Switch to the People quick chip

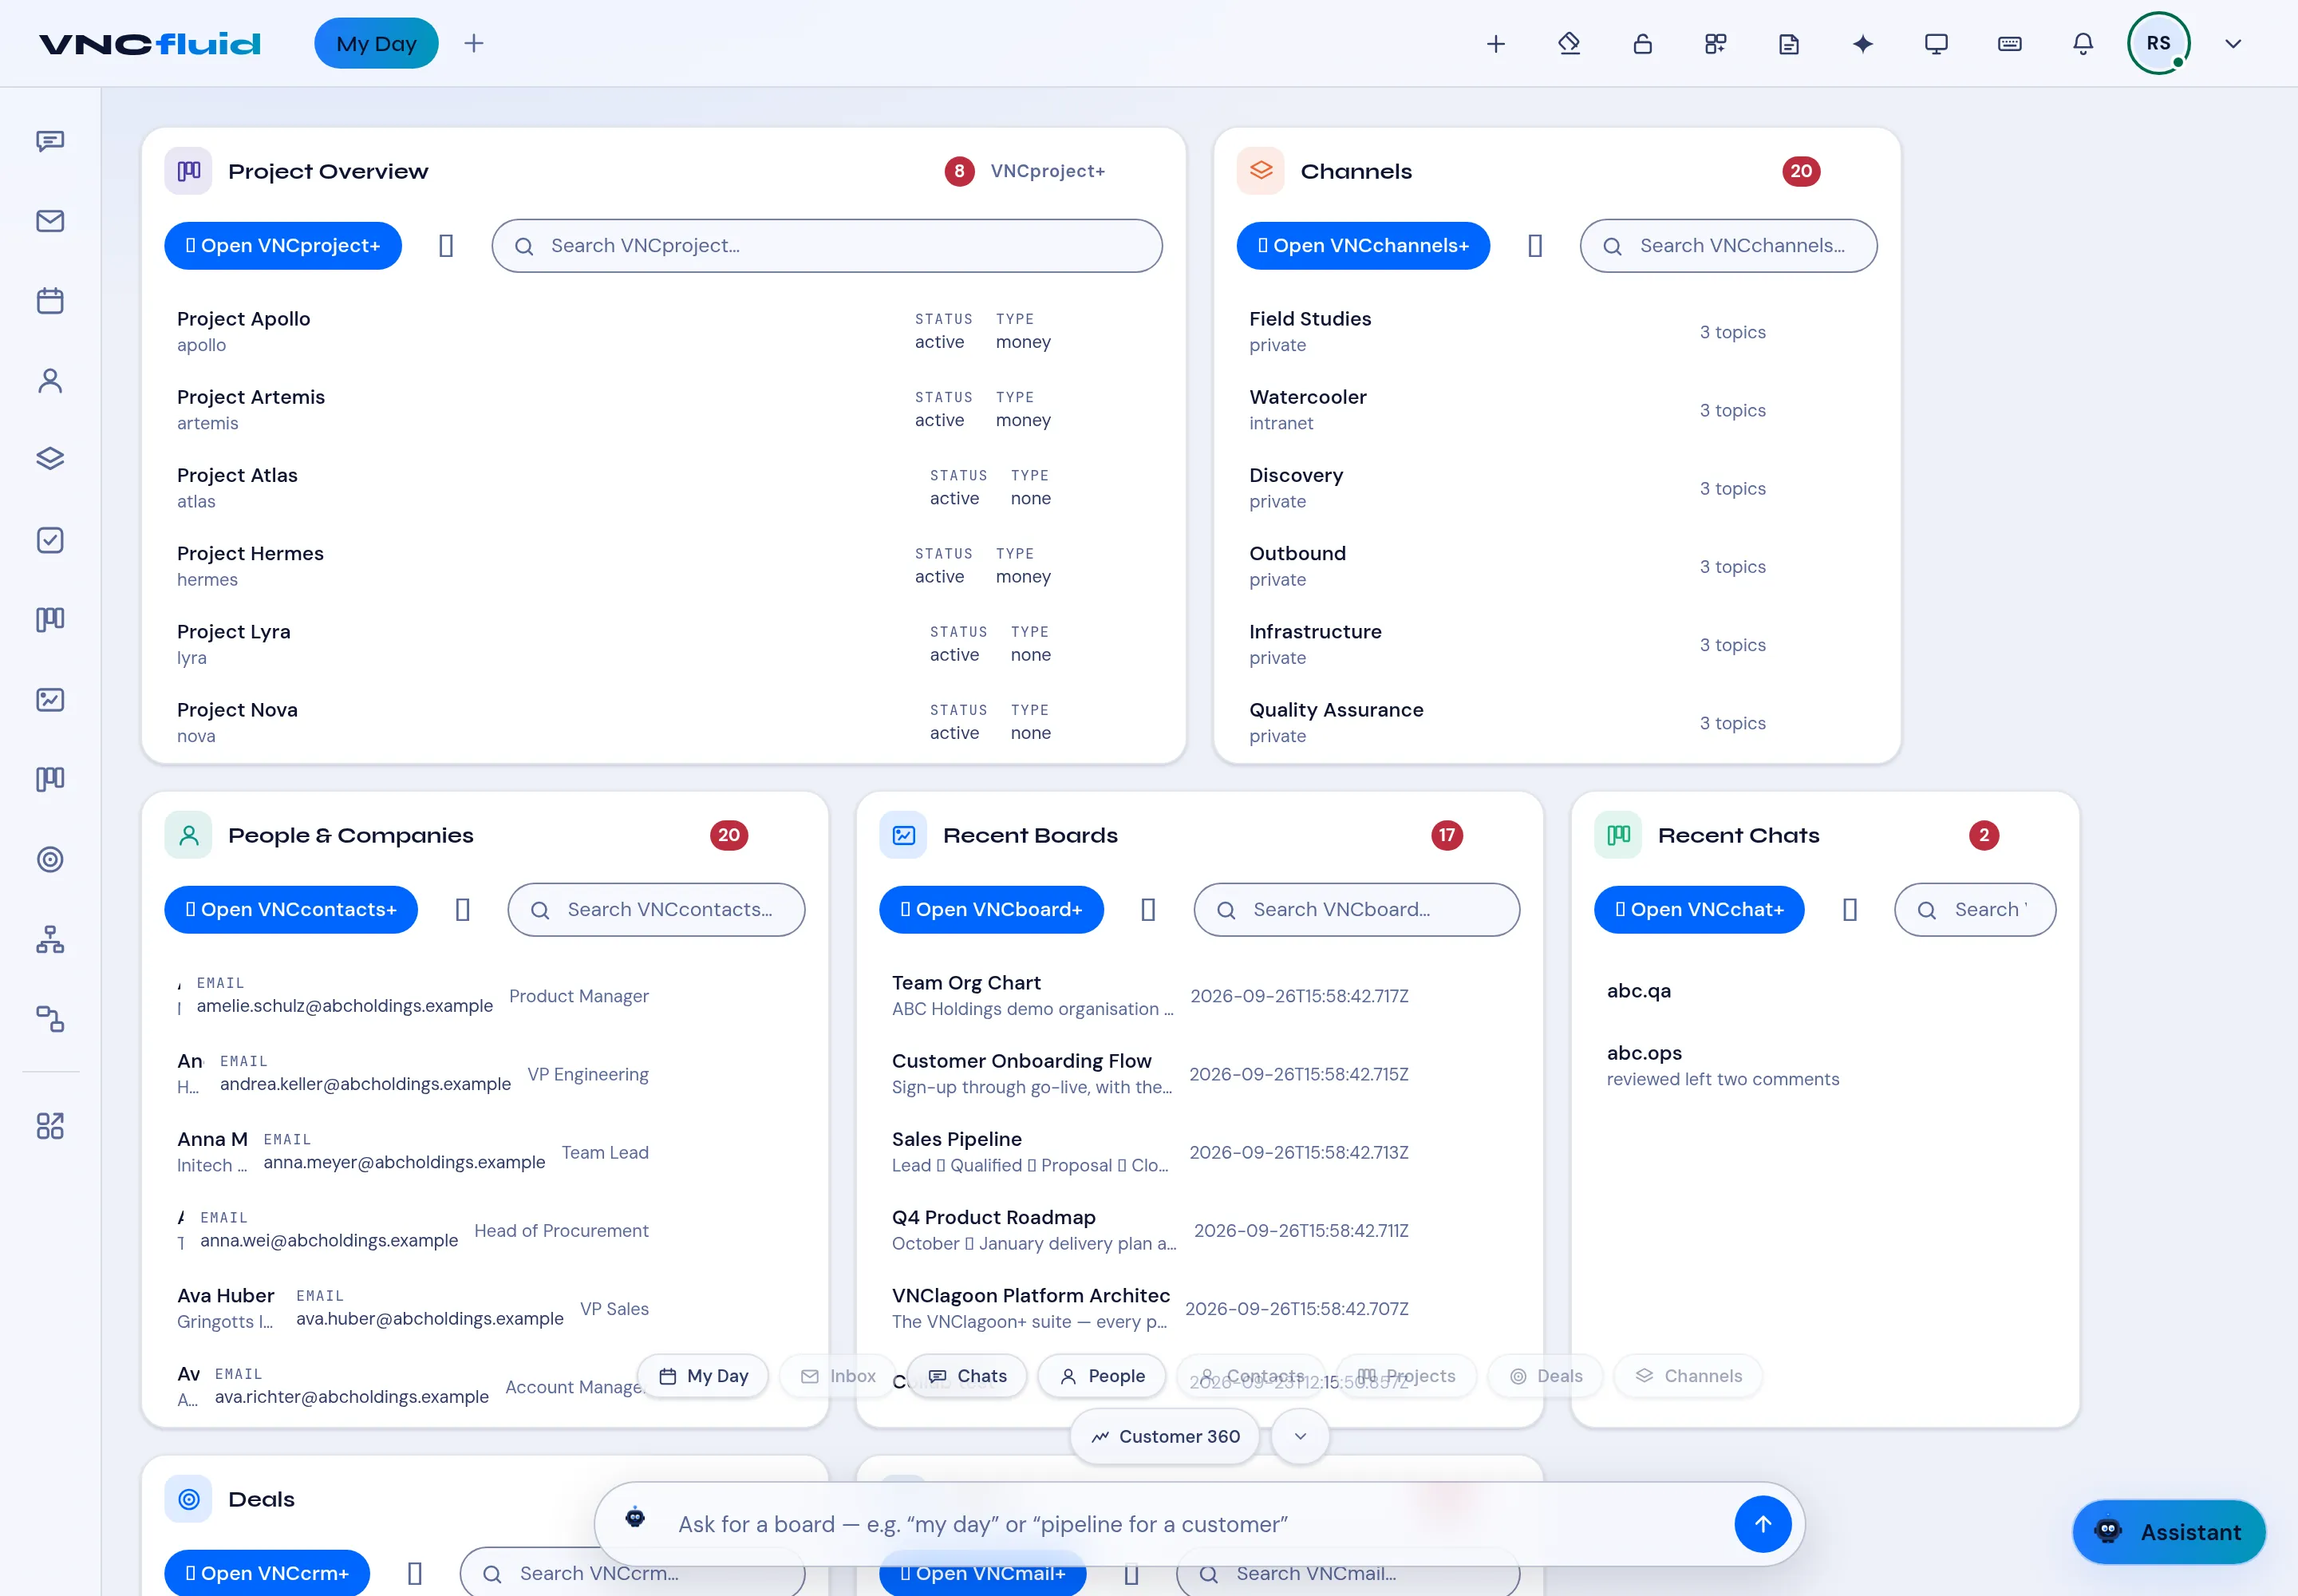coord(1102,1377)
